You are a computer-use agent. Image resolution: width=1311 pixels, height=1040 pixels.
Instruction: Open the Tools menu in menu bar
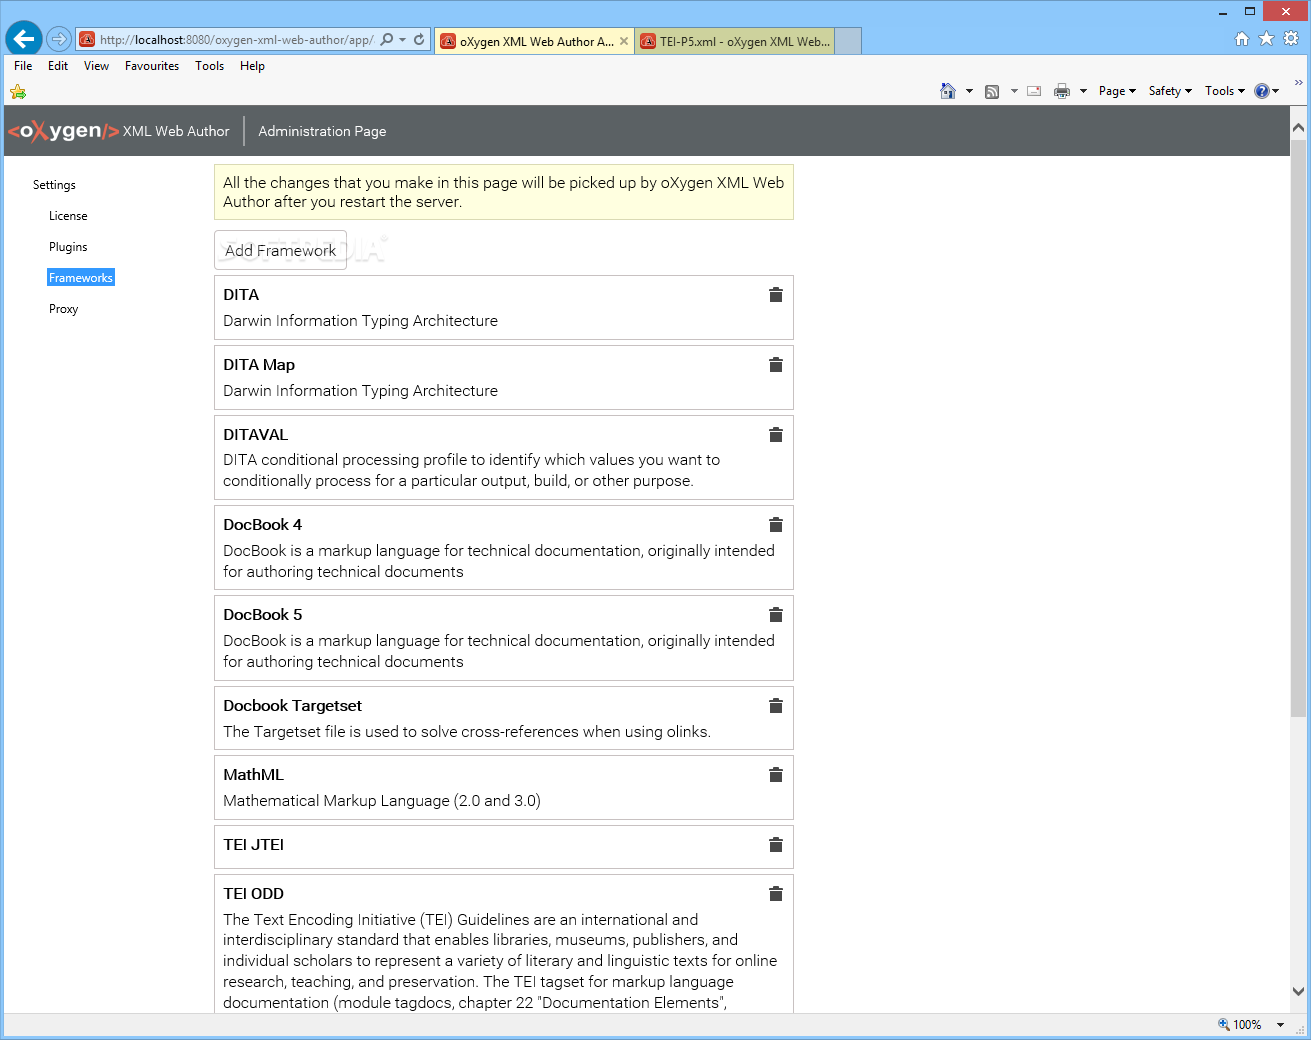pyautogui.click(x=209, y=66)
